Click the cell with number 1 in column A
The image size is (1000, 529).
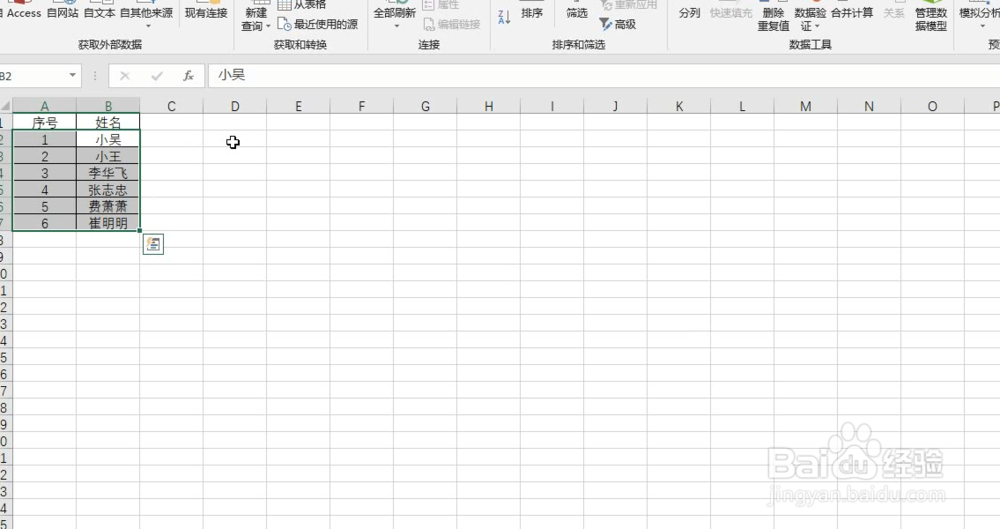(x=45, y=139)
